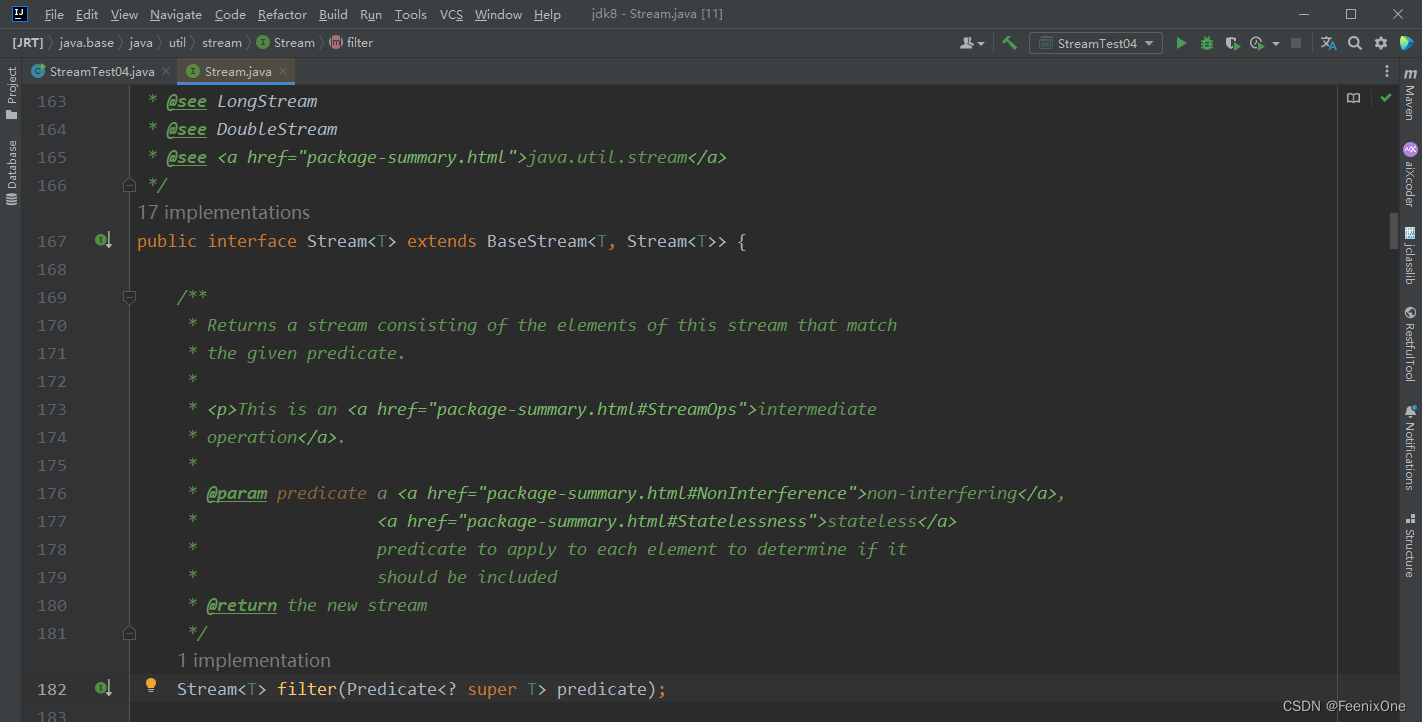The width and height of the screenshot is (1422, 722).
Task: Open the profiler dropdown arrow
Action: pos(1276,44)
